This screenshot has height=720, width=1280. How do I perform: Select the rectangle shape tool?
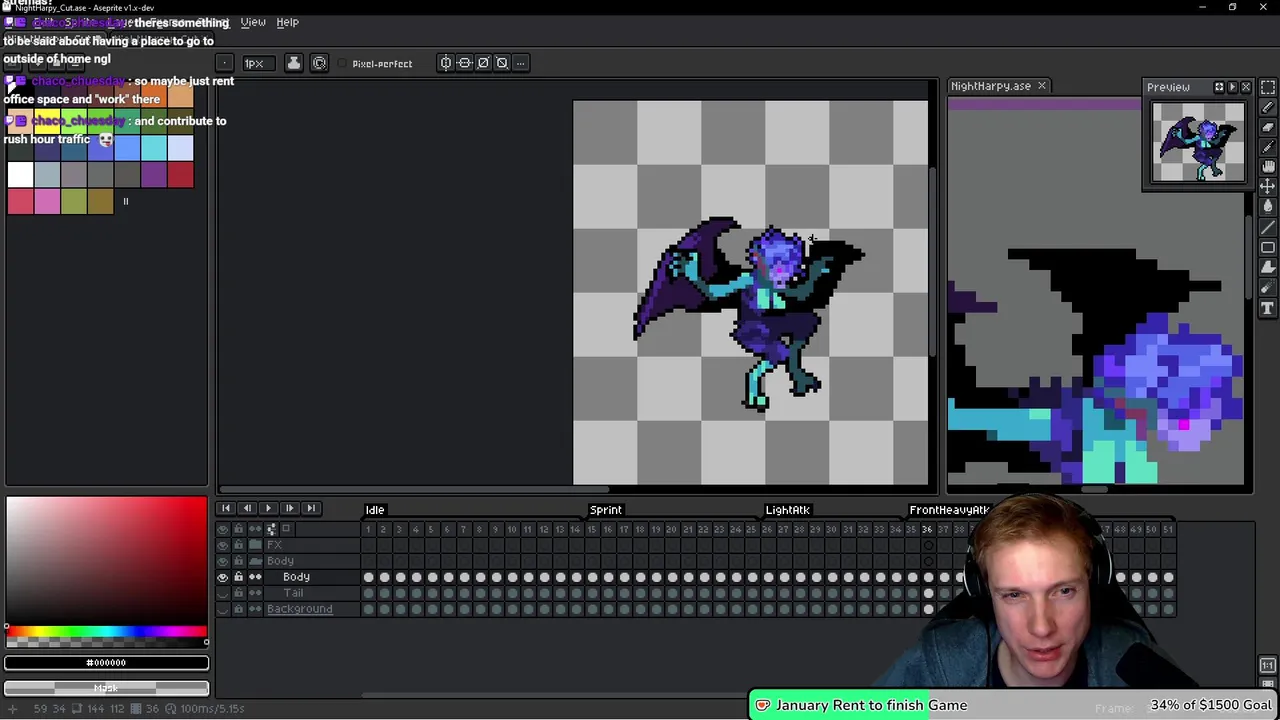coord(1268,247)
